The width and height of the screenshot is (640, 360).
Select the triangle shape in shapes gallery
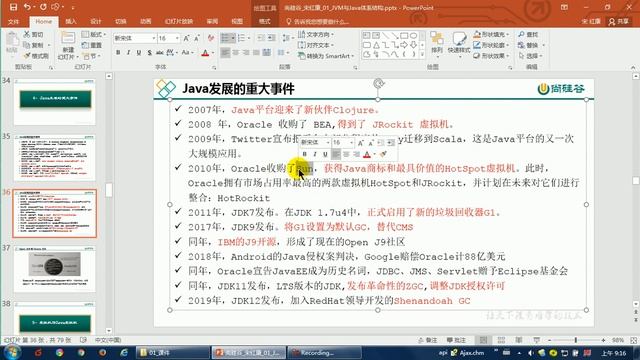tap(376, 45)
